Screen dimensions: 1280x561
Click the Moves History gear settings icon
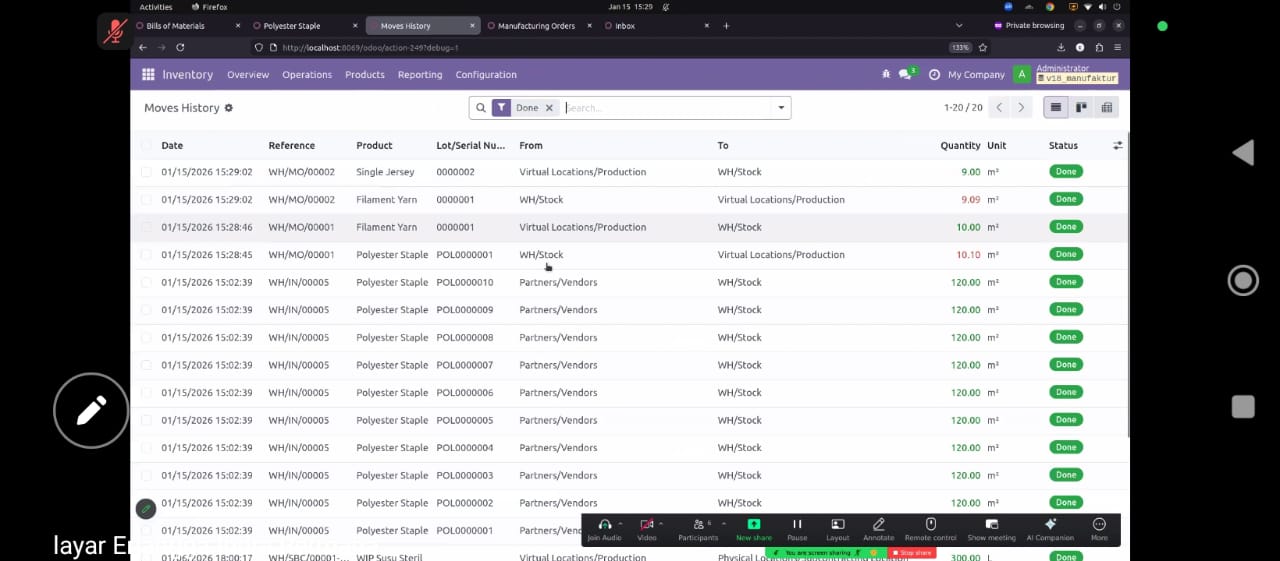228,108
